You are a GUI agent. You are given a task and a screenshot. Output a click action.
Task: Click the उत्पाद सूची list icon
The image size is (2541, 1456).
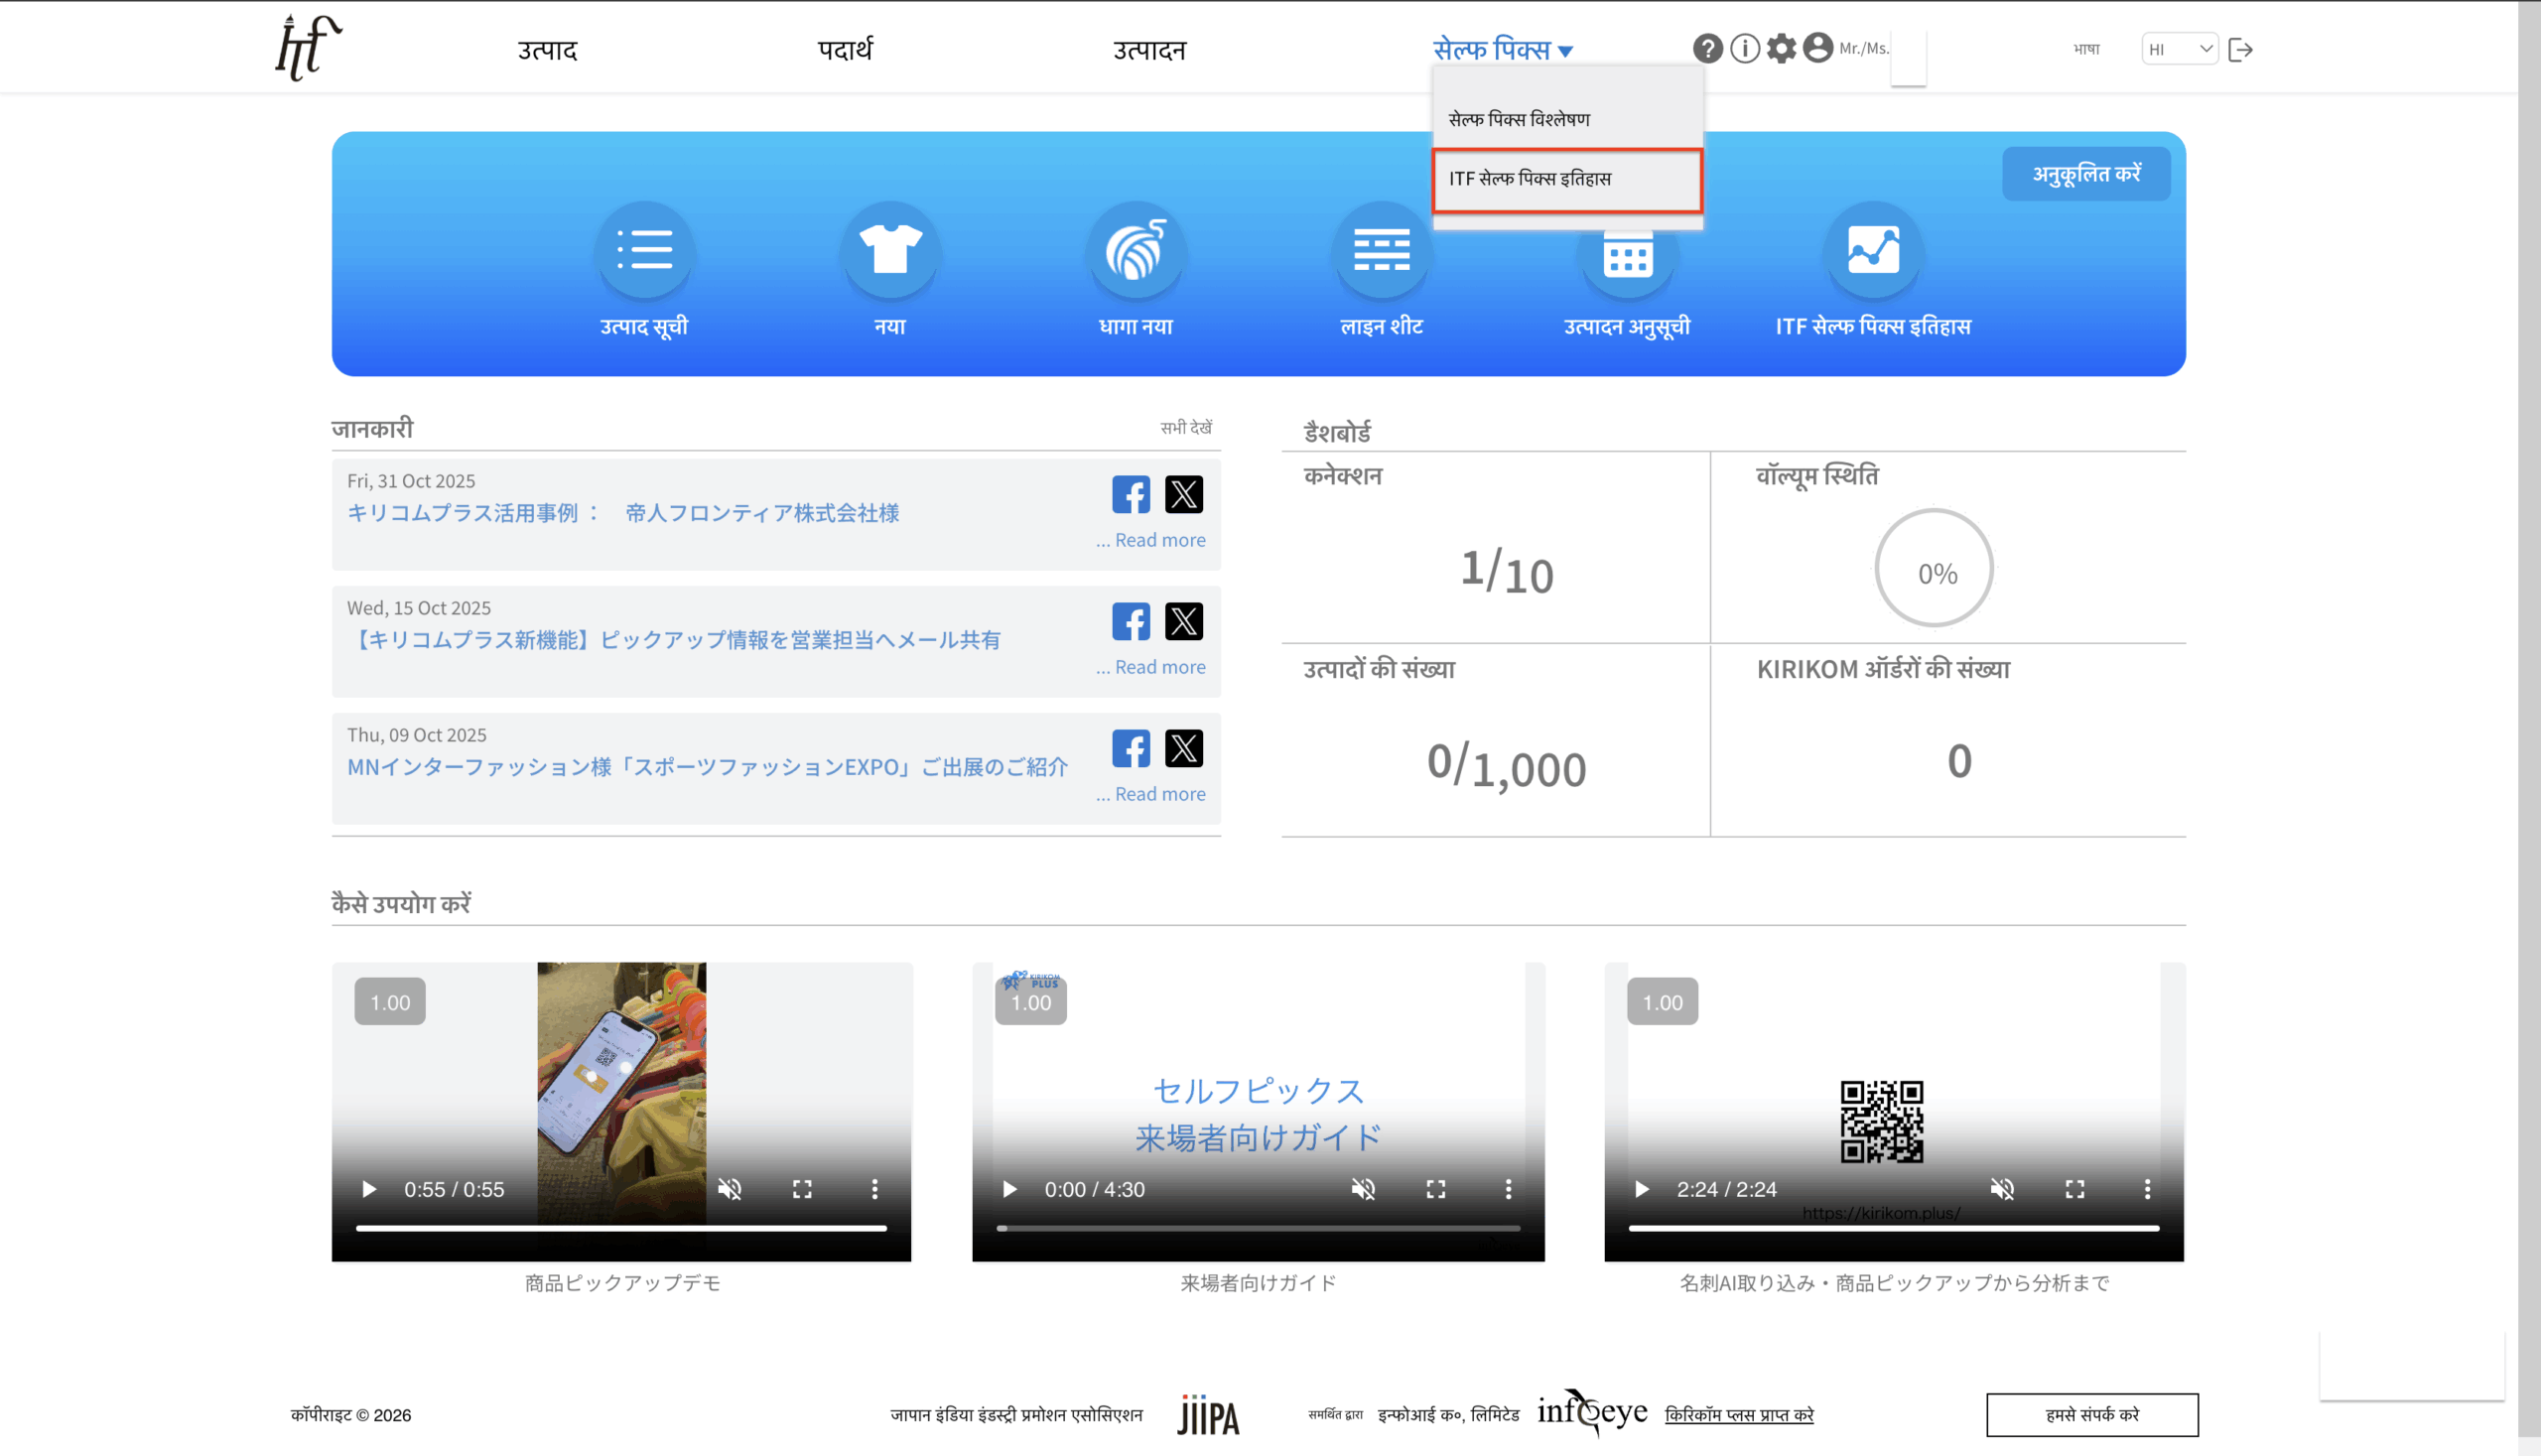tap(644, 250)
